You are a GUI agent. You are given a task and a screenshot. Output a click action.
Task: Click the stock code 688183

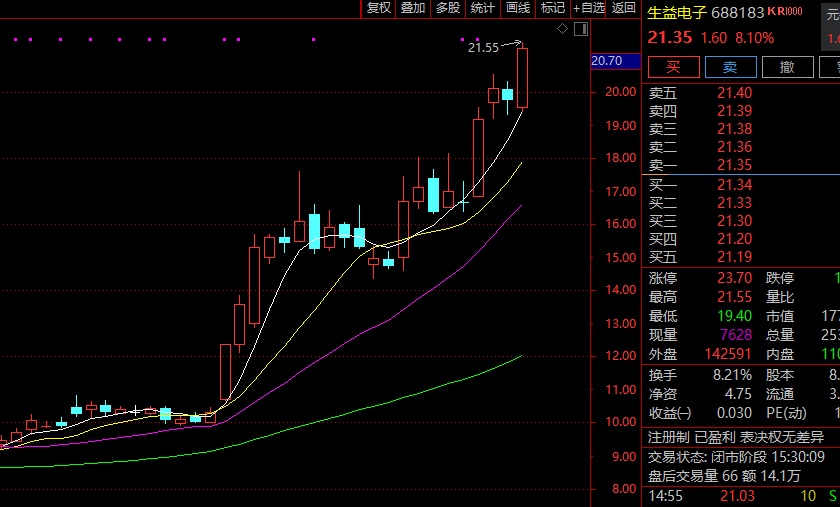click(x=738, y=12)
